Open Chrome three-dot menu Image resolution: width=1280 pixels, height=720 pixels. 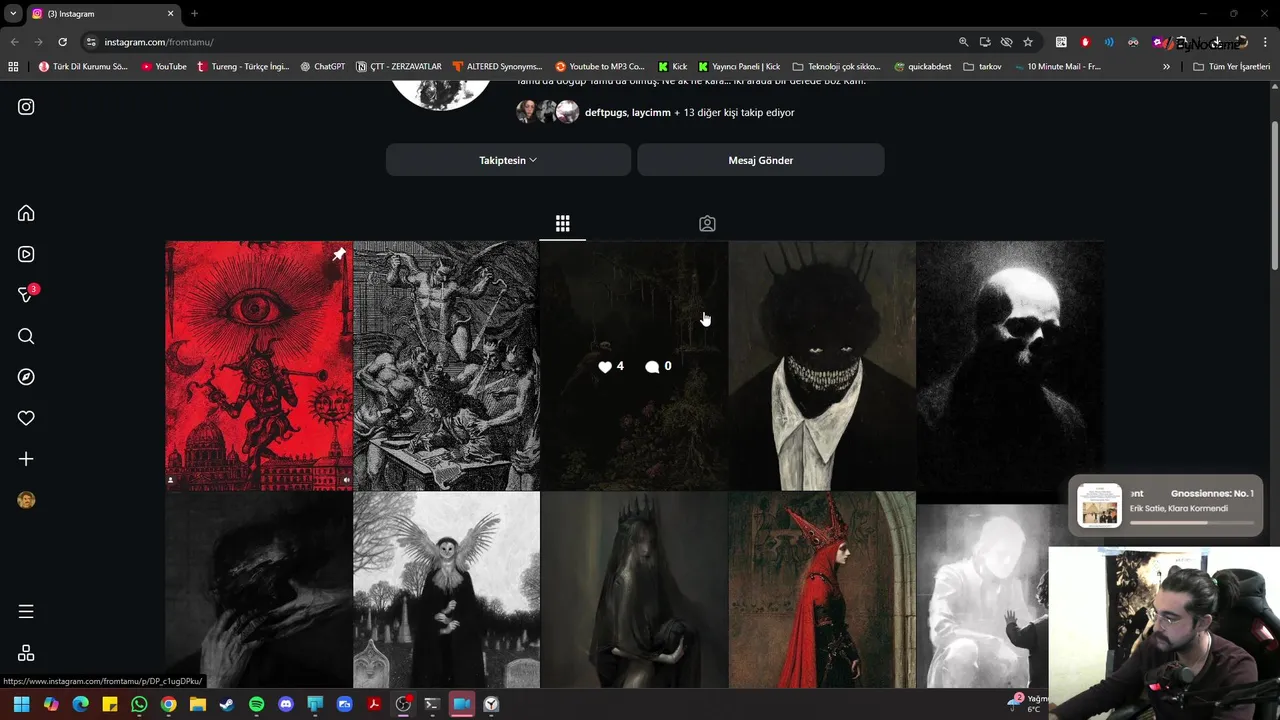coord(1266,42)
